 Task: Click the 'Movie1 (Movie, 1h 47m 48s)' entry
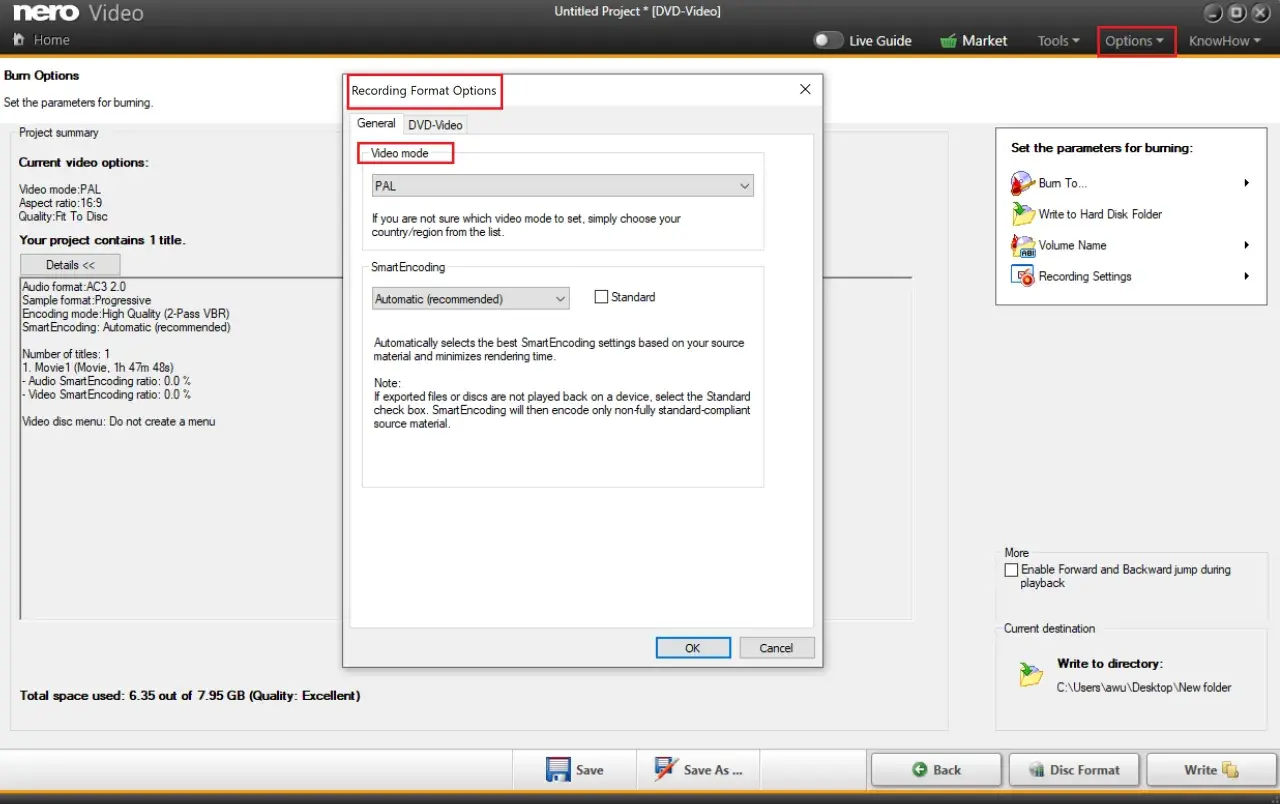pyautogui.click(x=98, y=367)
